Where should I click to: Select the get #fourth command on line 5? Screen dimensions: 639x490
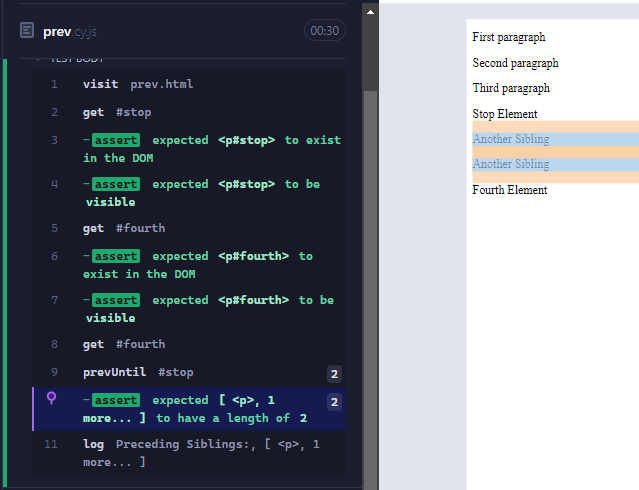pyautogui.click(x=124, y=228)
